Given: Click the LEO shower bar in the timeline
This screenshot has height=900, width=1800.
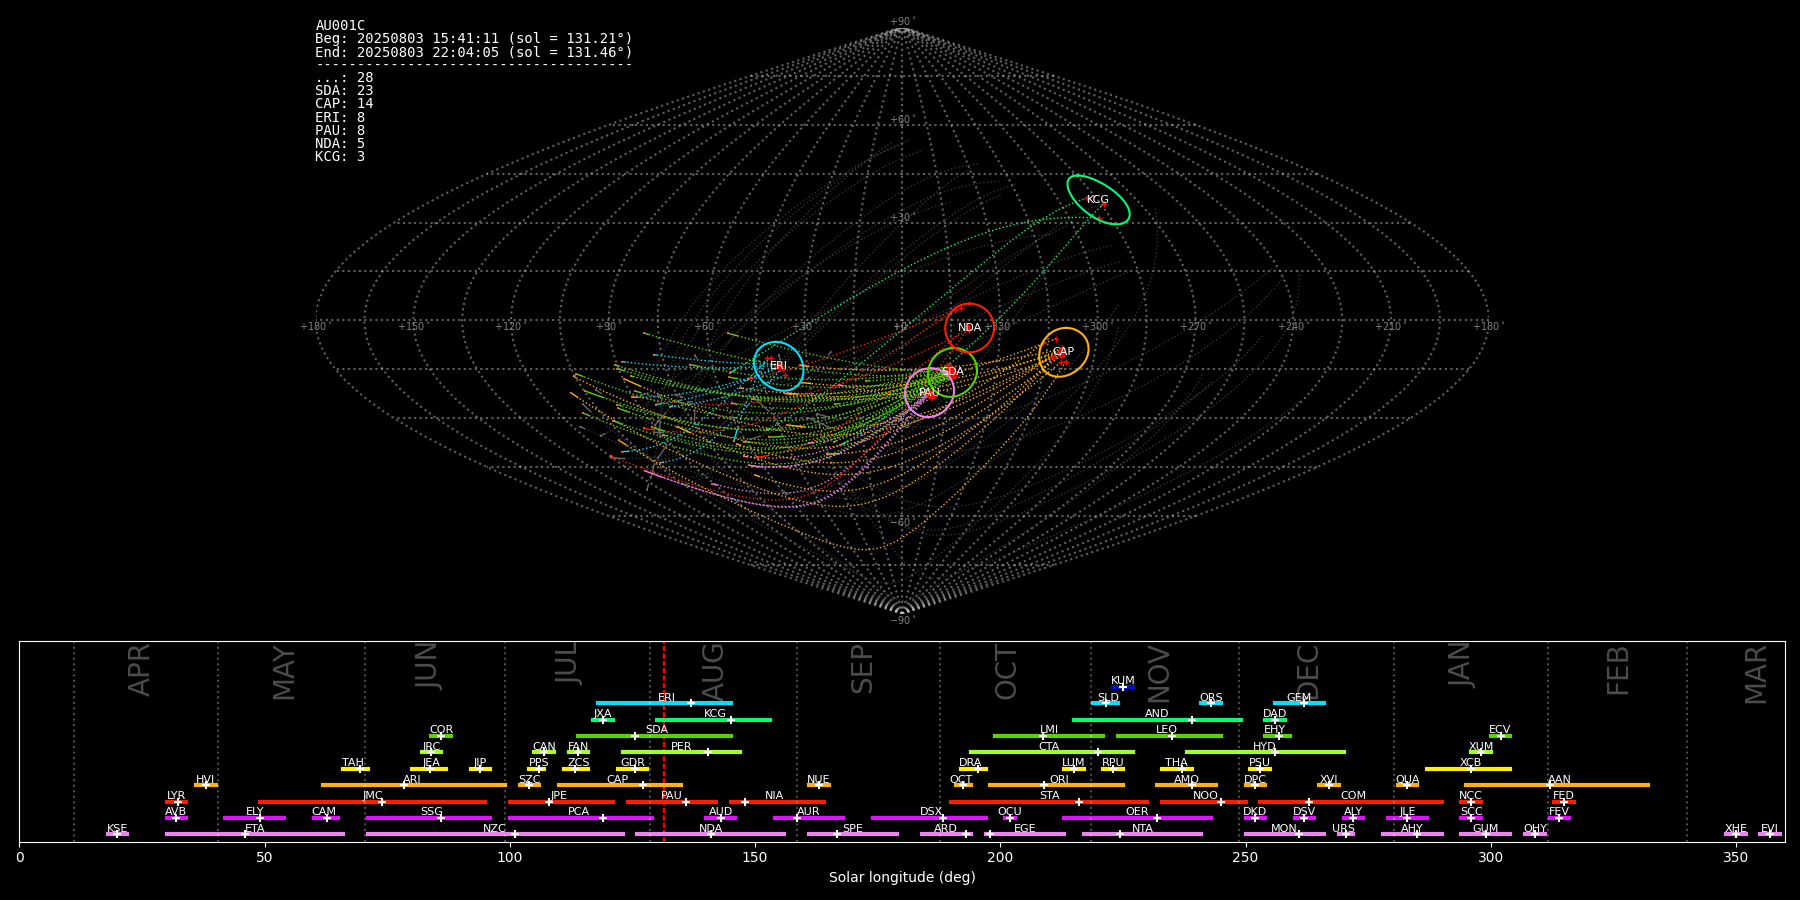Looking at the screenshot, I should 1169,736.
